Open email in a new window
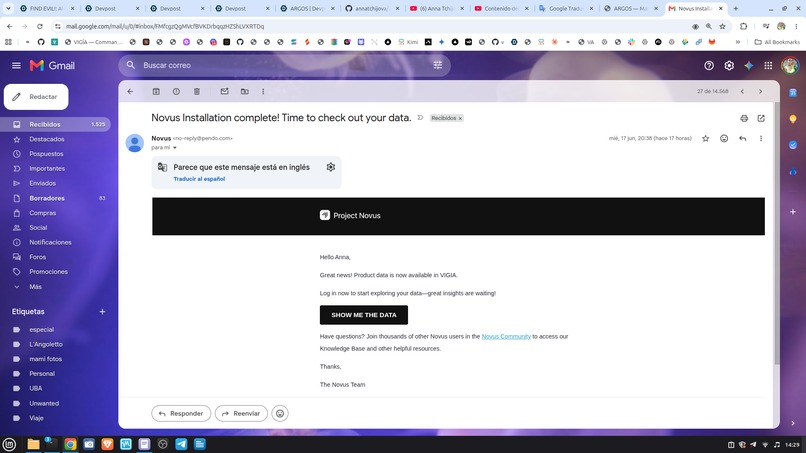Viewport: 806px width, 453px height. point(761,118)
